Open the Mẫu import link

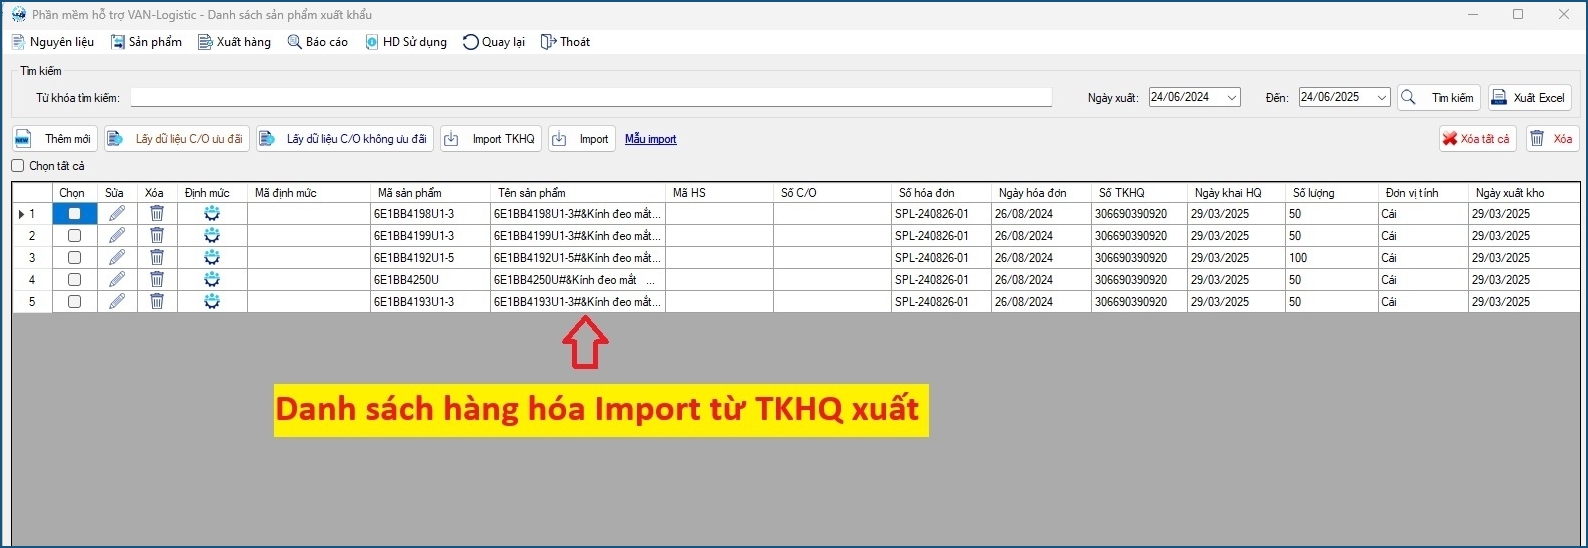pos(651,139)
